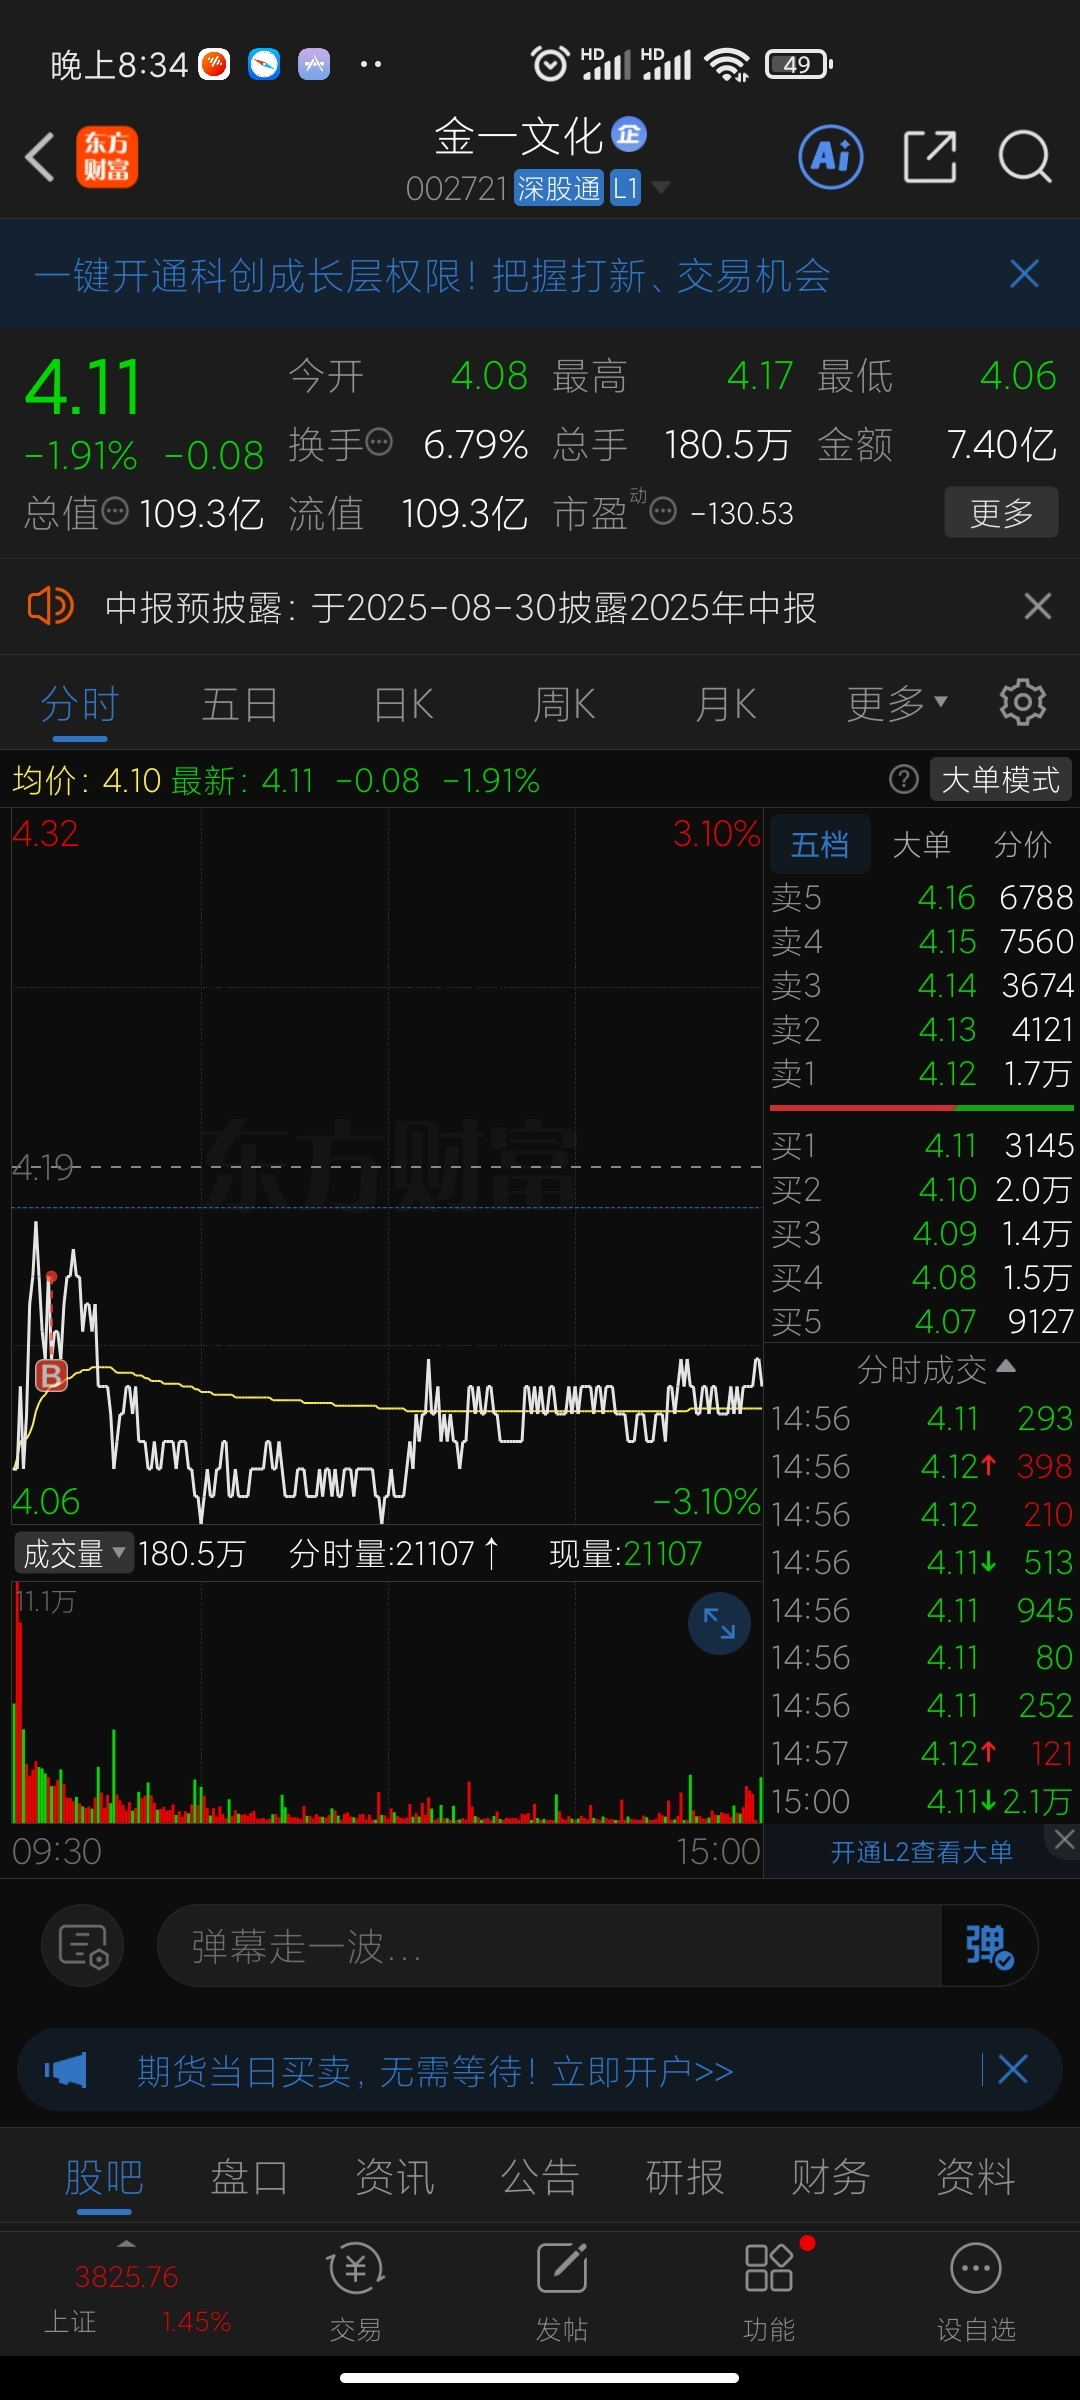Switch to the 日K chart tab
This screenshot has width=1080, height=2400.
(x=403, y=705)
